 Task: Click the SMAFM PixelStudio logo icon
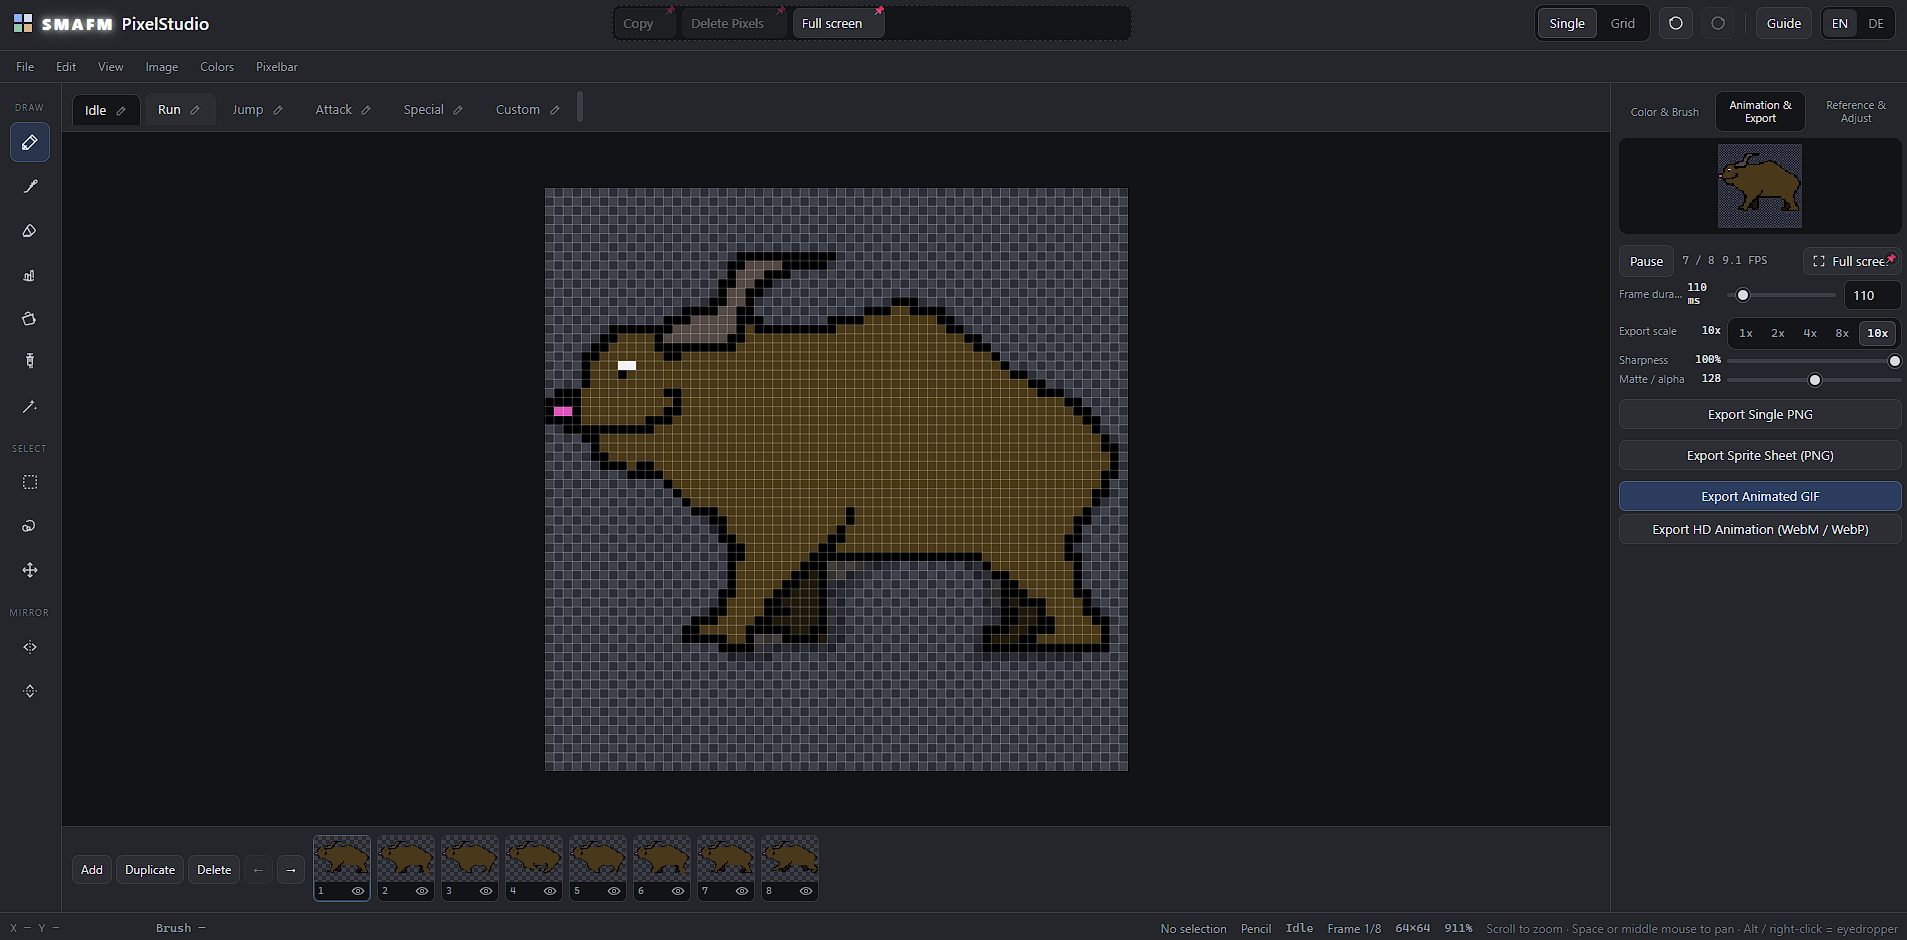click(23, 23)
